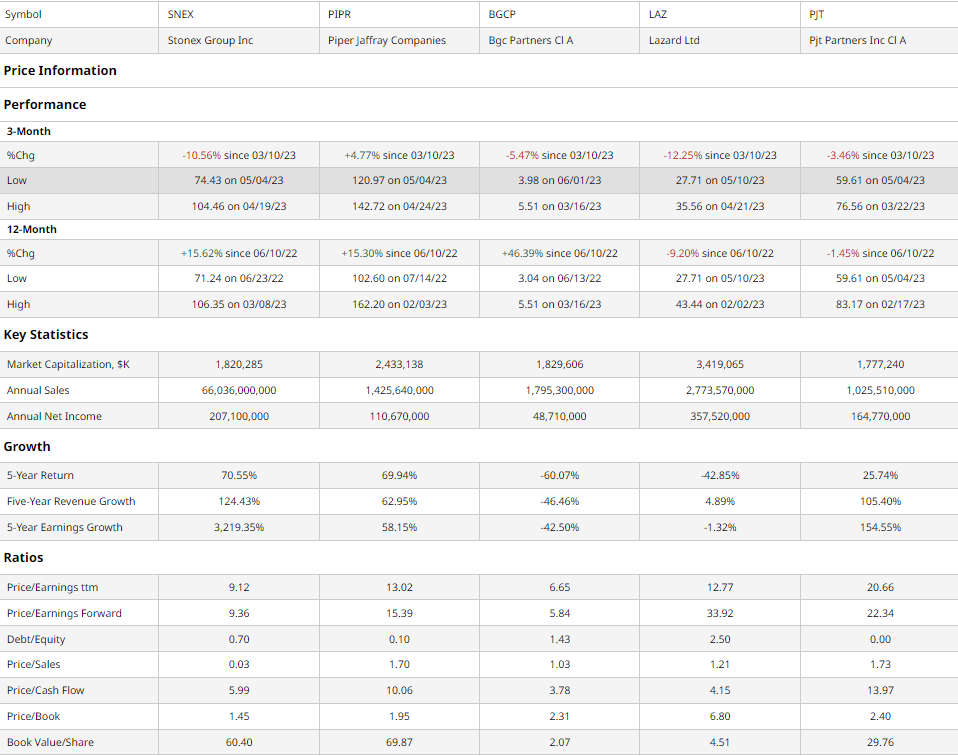Click SNEX market cap 1,820,285
The height and width of the screenshot is (756, 958).
click(239, 364)
